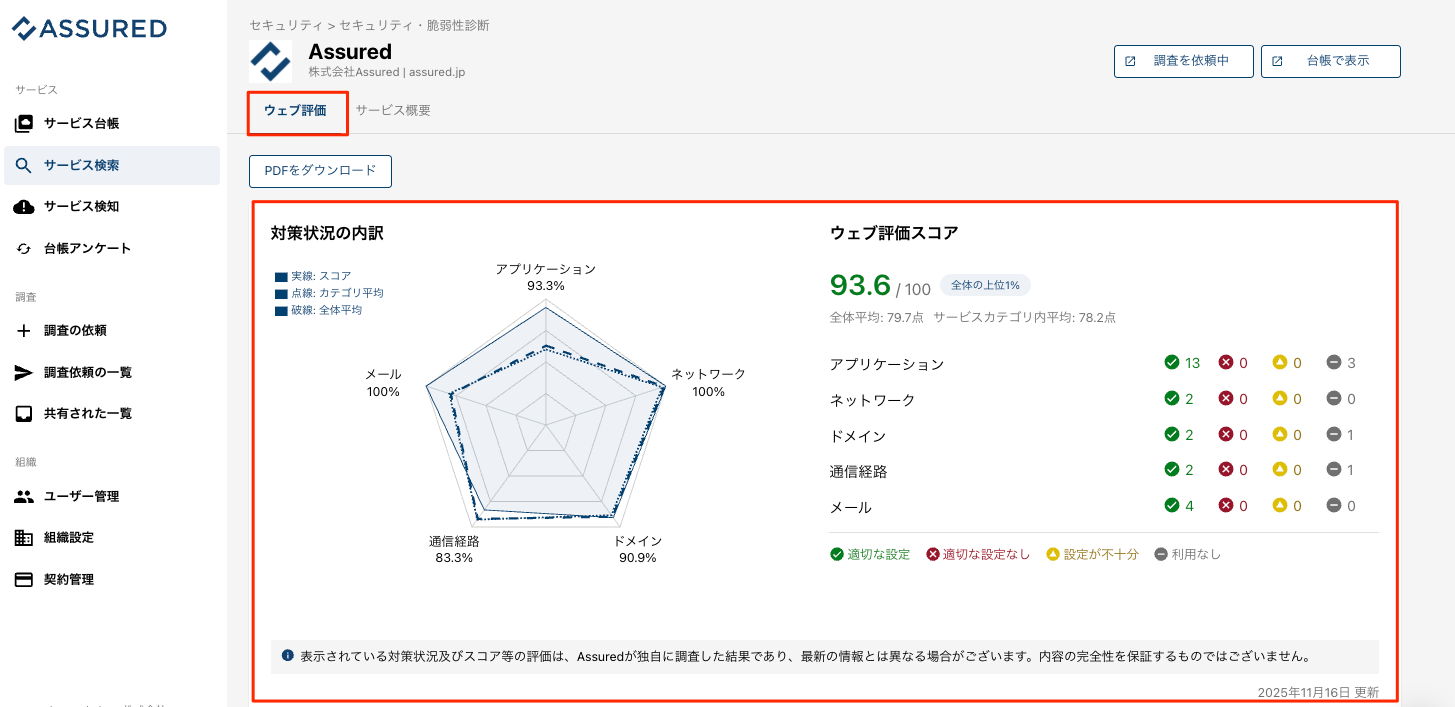Click the 全体の上位1% badge
The width and height of the screenshot is (1455, 707).
[985, 285]
